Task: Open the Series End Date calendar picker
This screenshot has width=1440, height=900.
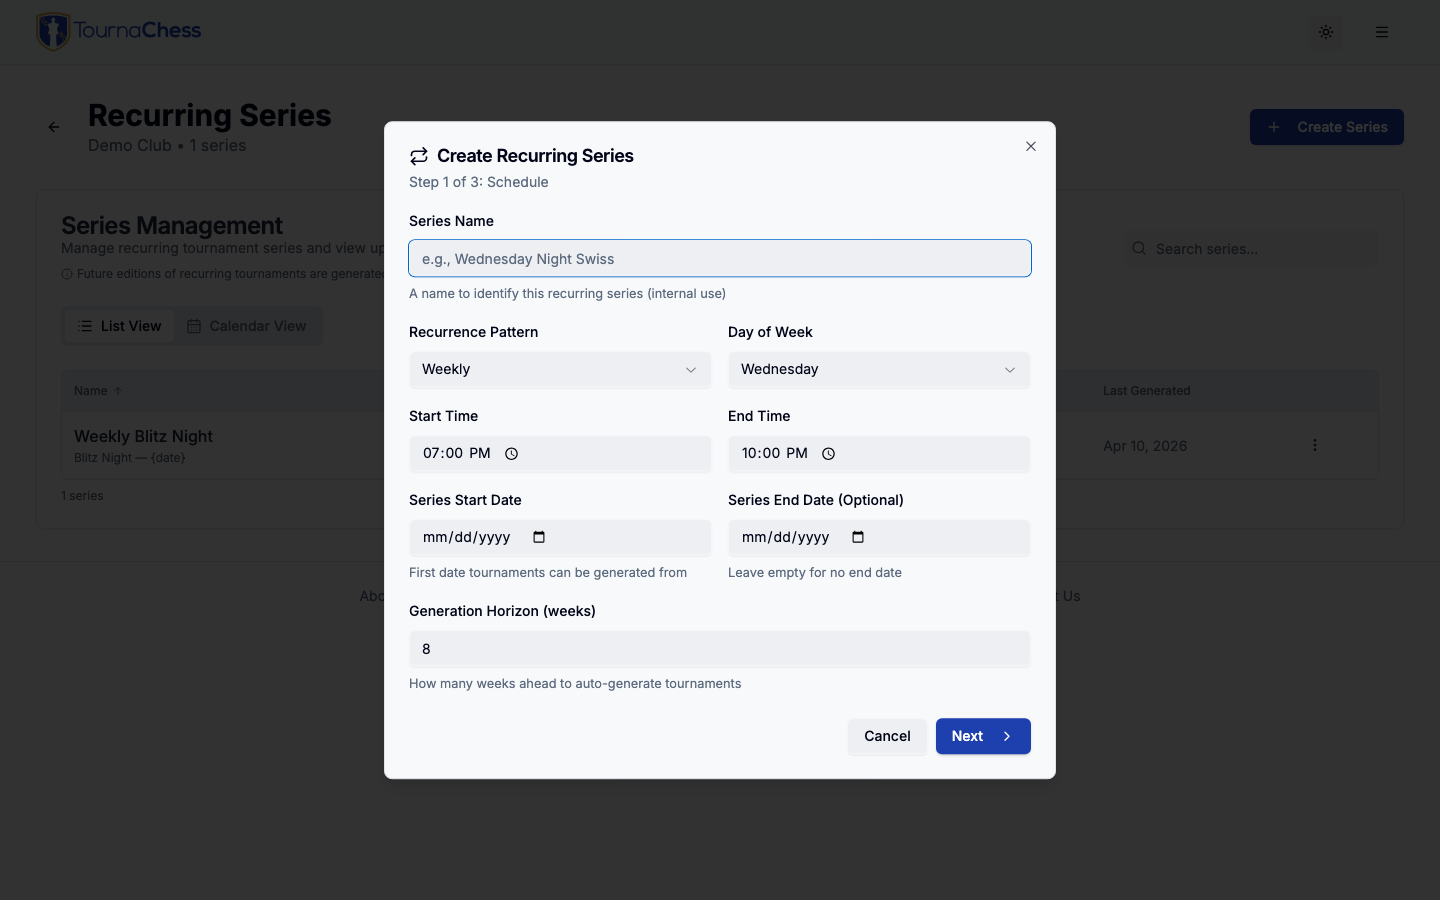Action: click(x=858, y=538)
